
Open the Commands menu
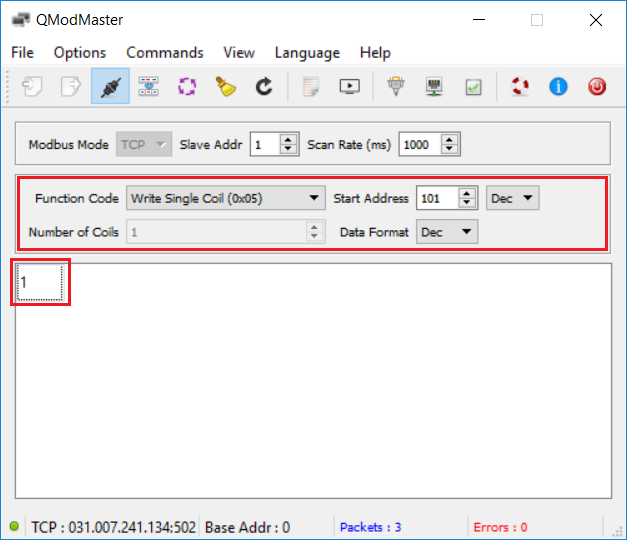pyautogui.click(x=165, y=52)
